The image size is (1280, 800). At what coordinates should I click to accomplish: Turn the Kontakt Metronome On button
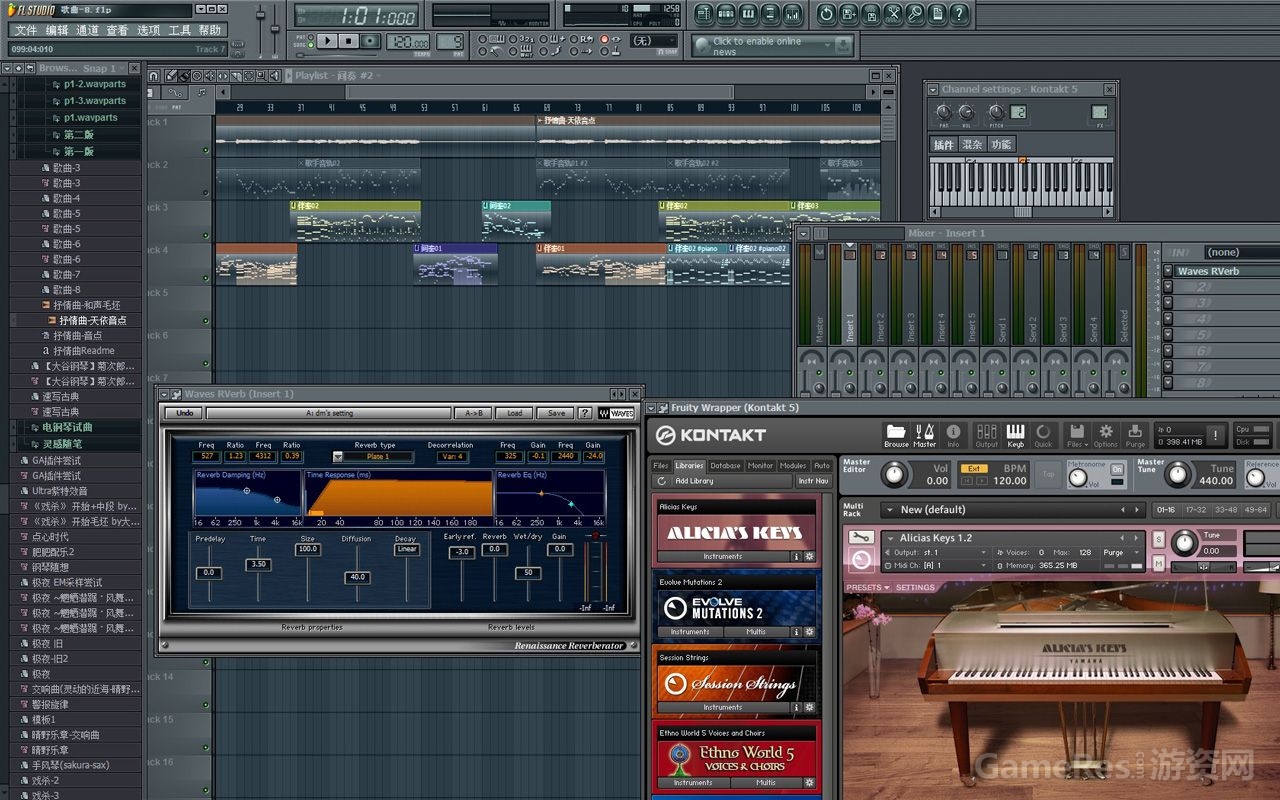point(1116,469)
